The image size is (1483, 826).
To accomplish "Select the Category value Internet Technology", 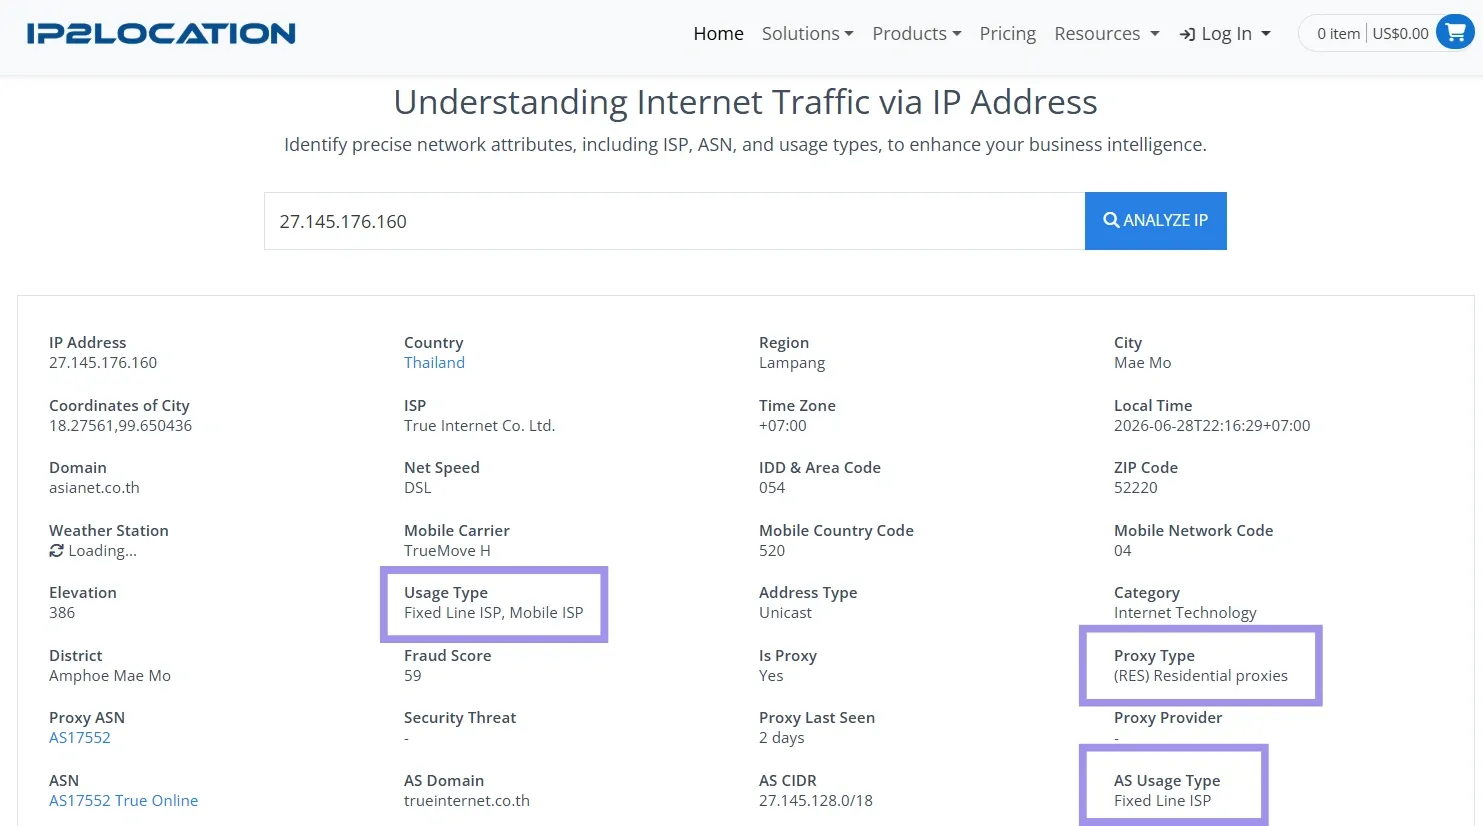I will point(1185,613).
